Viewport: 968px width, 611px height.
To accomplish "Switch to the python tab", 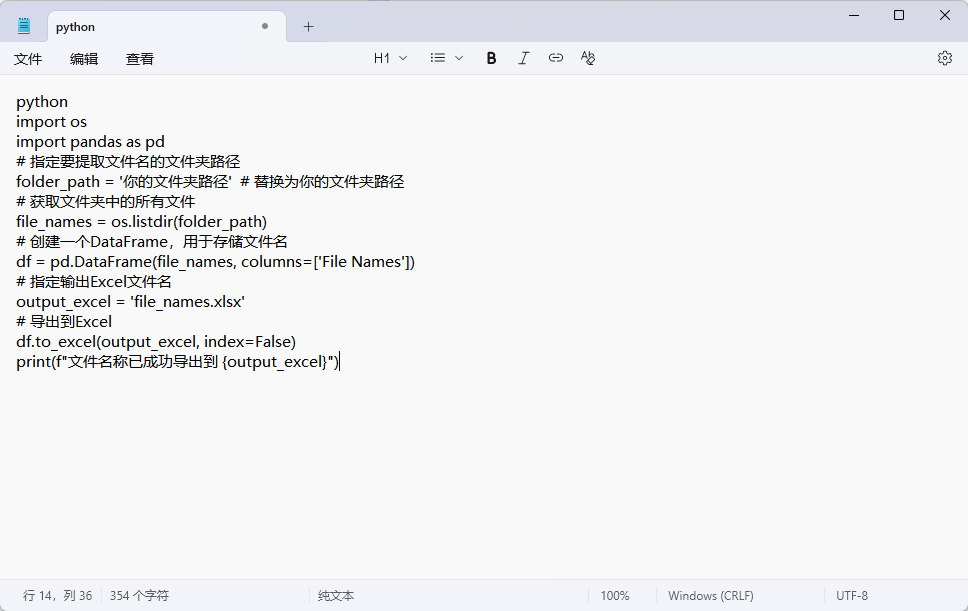I will tap(167, 27).
